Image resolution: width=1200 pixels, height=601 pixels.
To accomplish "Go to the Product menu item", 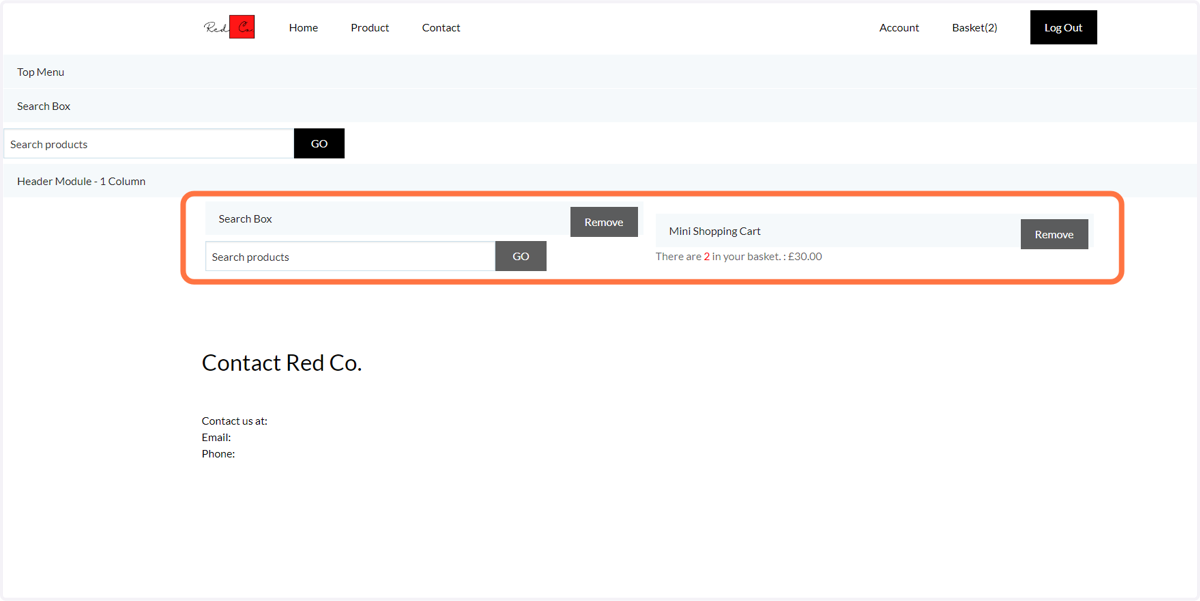I will coord(370,28).
